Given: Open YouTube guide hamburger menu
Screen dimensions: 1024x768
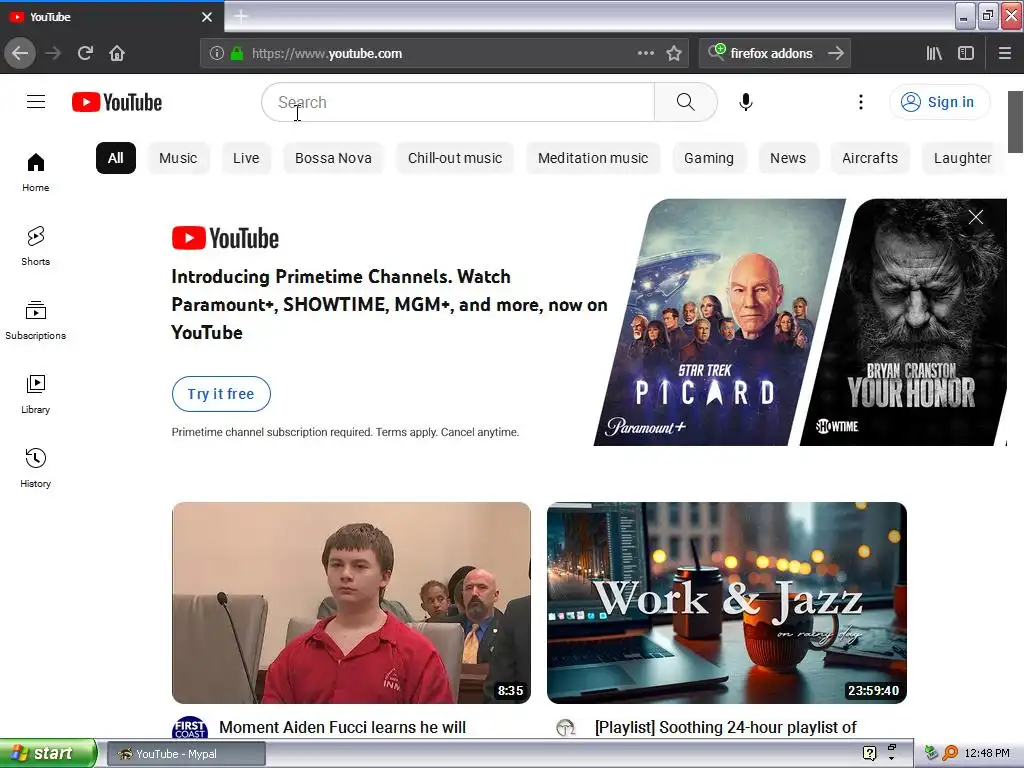Looking at the screenshot, I should 36,102.
